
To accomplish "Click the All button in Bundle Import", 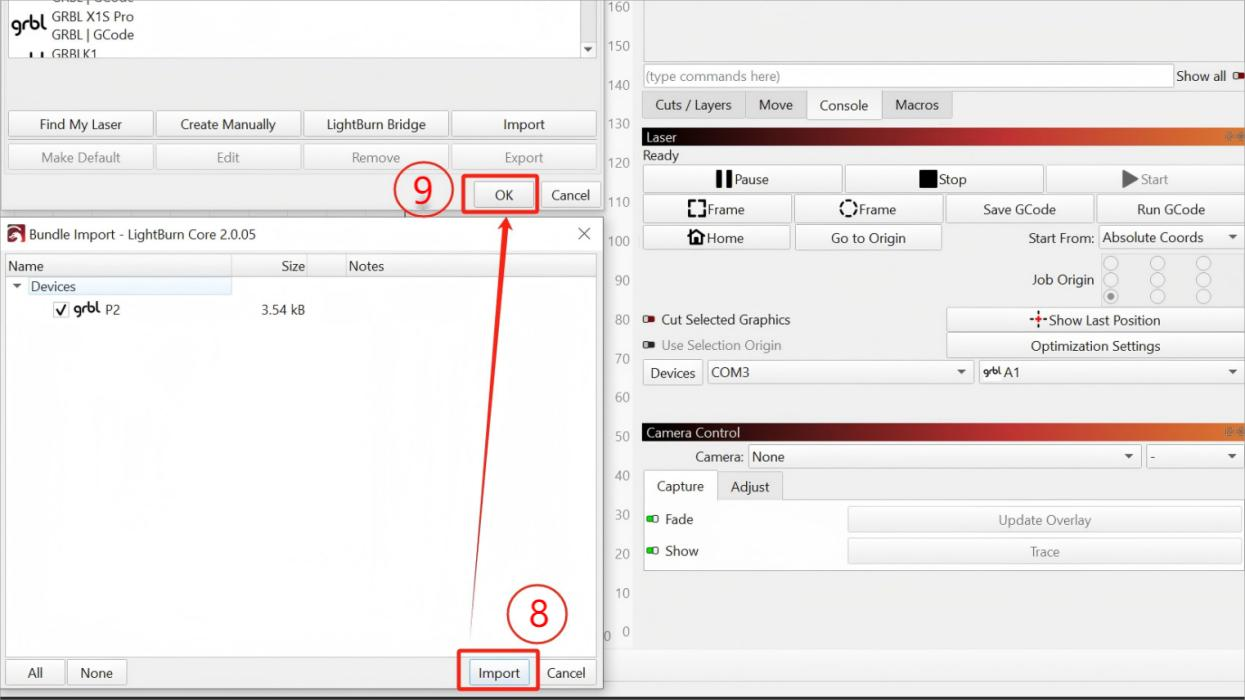I will (x=35, y=673).
